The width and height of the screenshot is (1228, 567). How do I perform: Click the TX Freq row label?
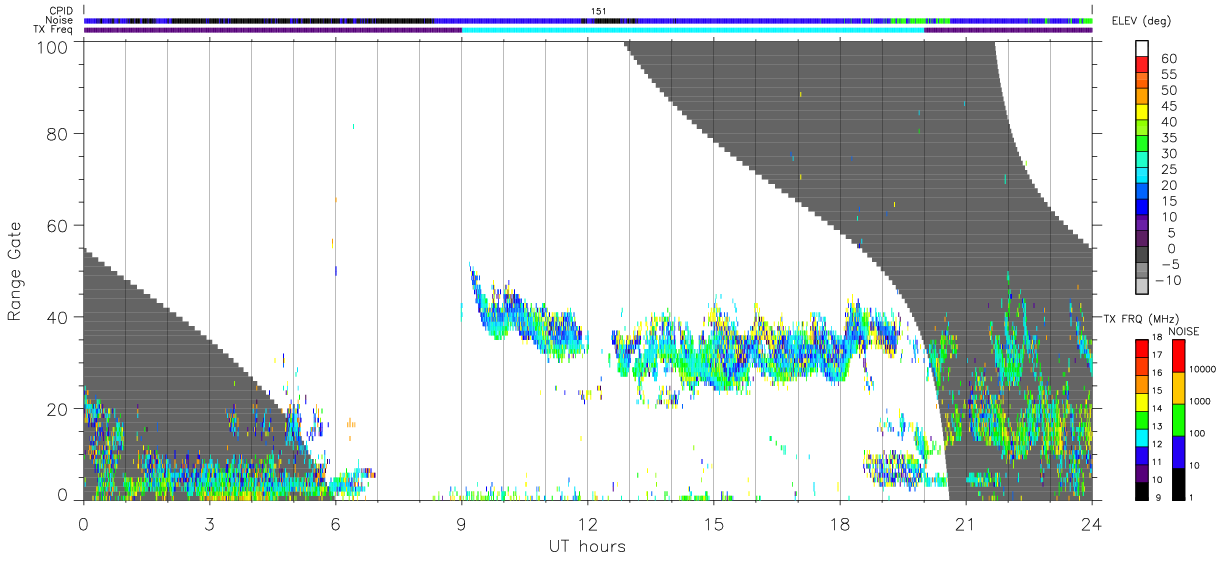coord(54,29)
